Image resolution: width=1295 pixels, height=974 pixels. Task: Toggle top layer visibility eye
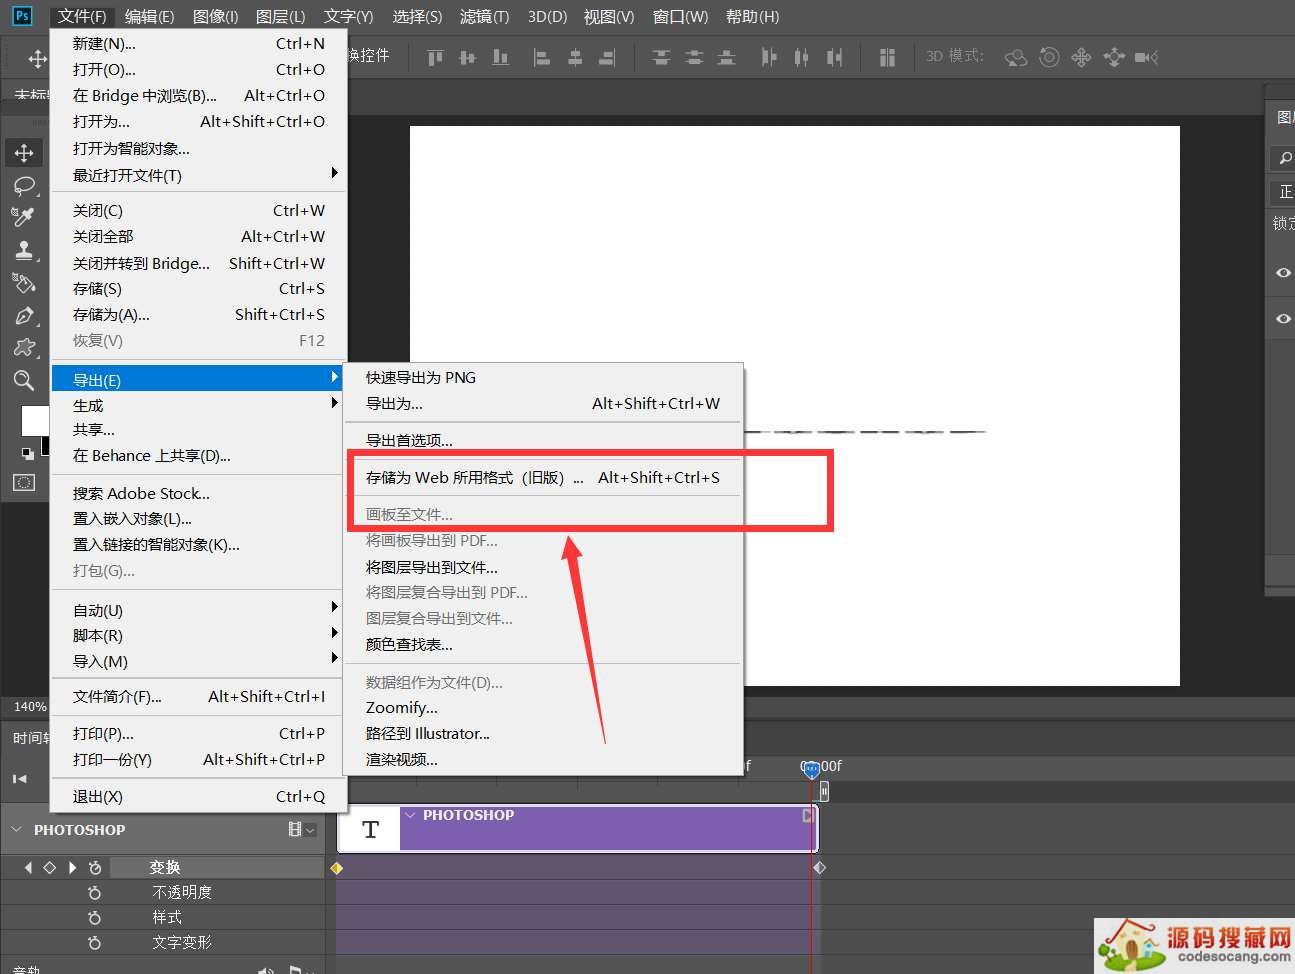(x=1283, y=273)
